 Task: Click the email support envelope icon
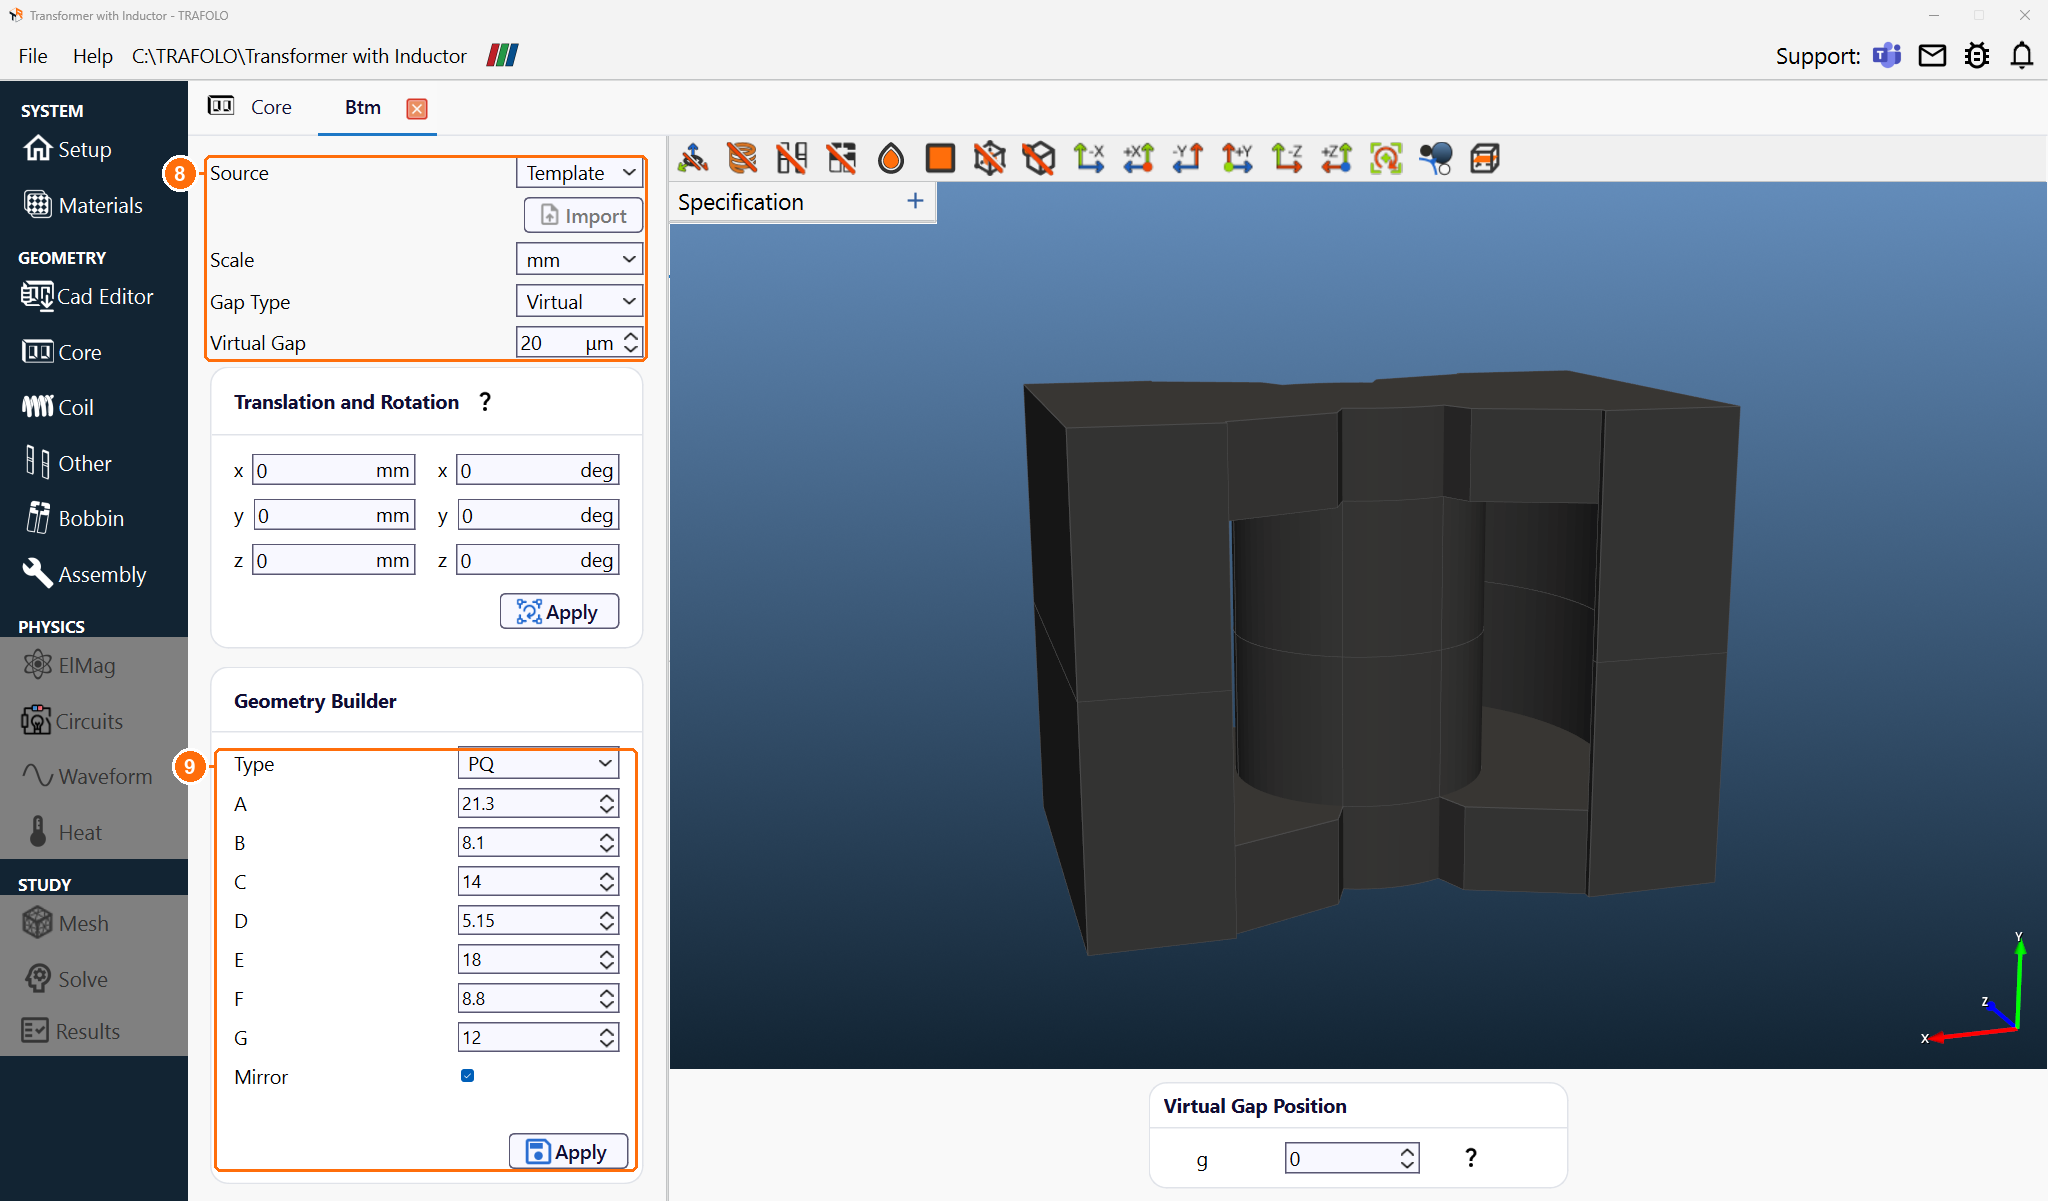pyautogui.click(x=1932, y=56)
